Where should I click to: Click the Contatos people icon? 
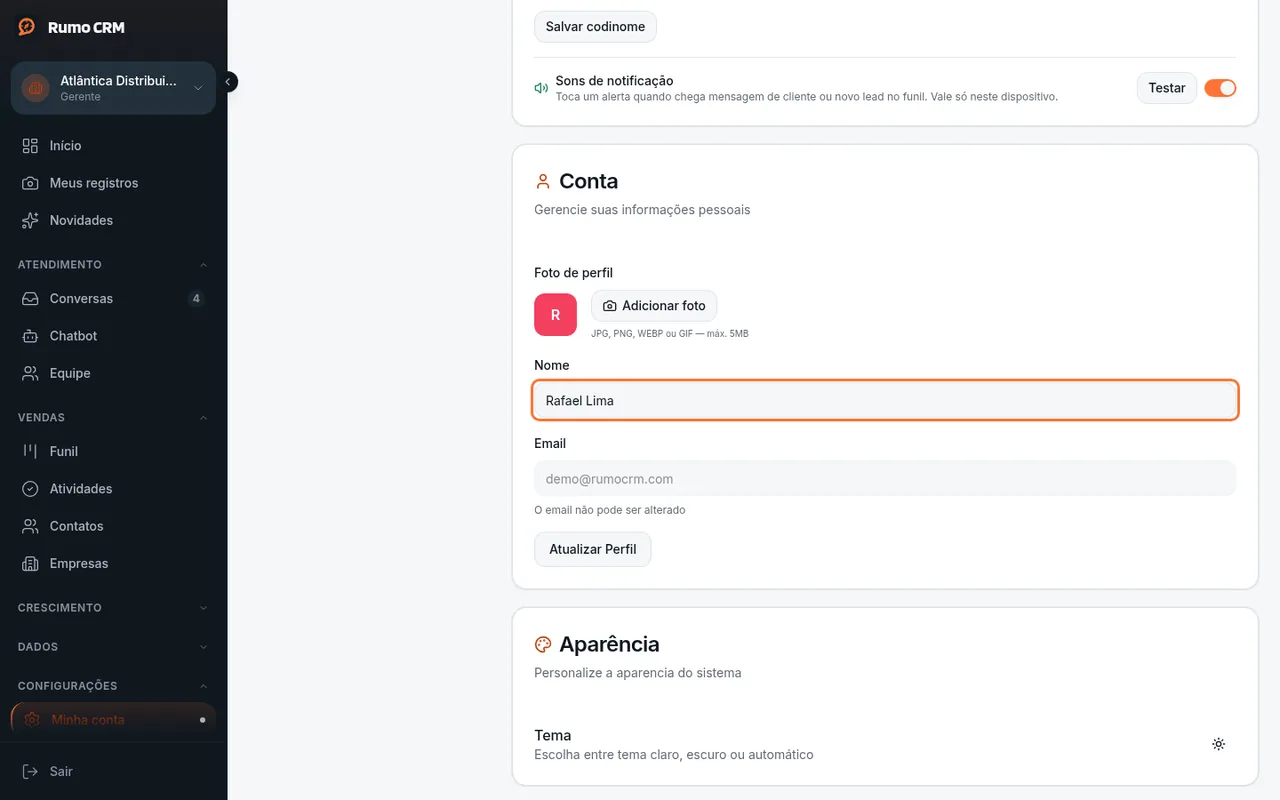tap(30, 526)
